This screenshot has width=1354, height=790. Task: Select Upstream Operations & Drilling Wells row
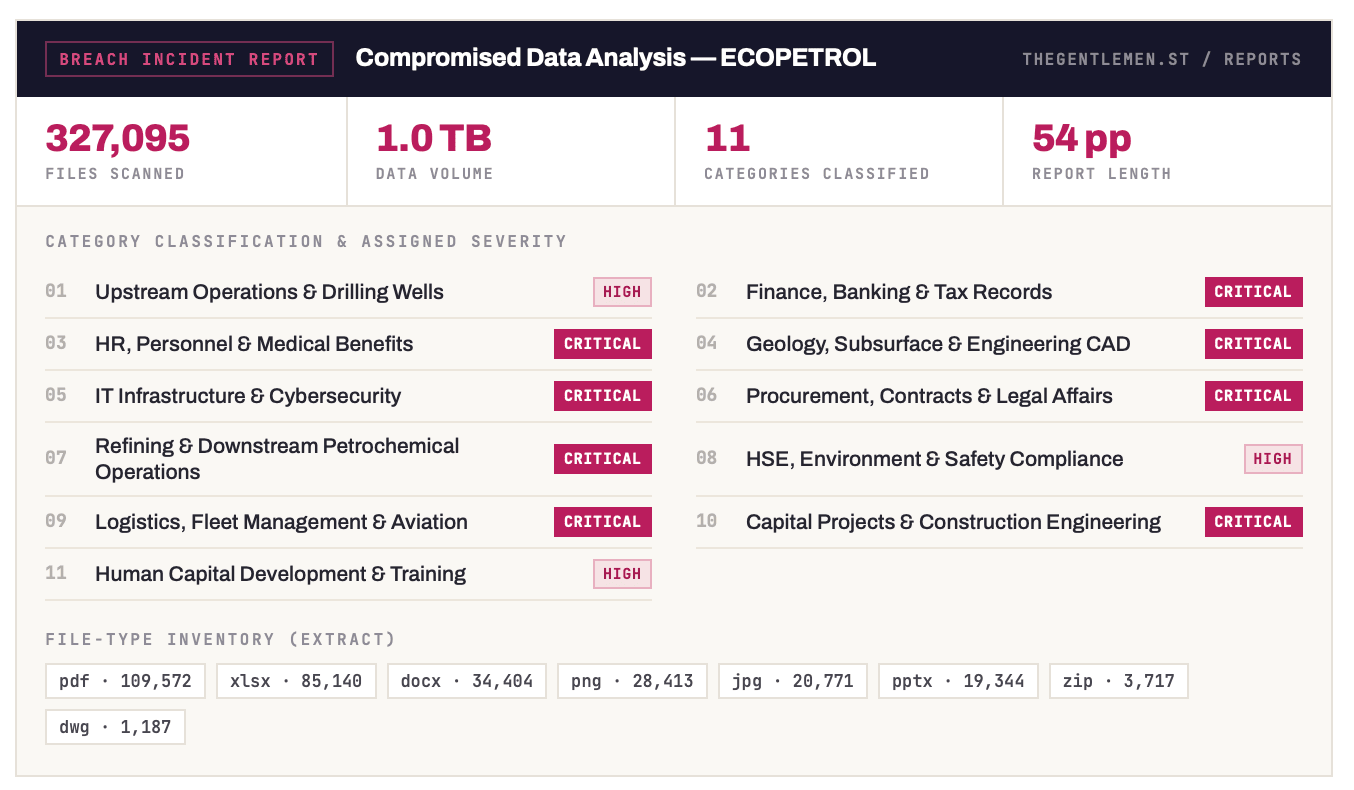[x=349, y=292]
